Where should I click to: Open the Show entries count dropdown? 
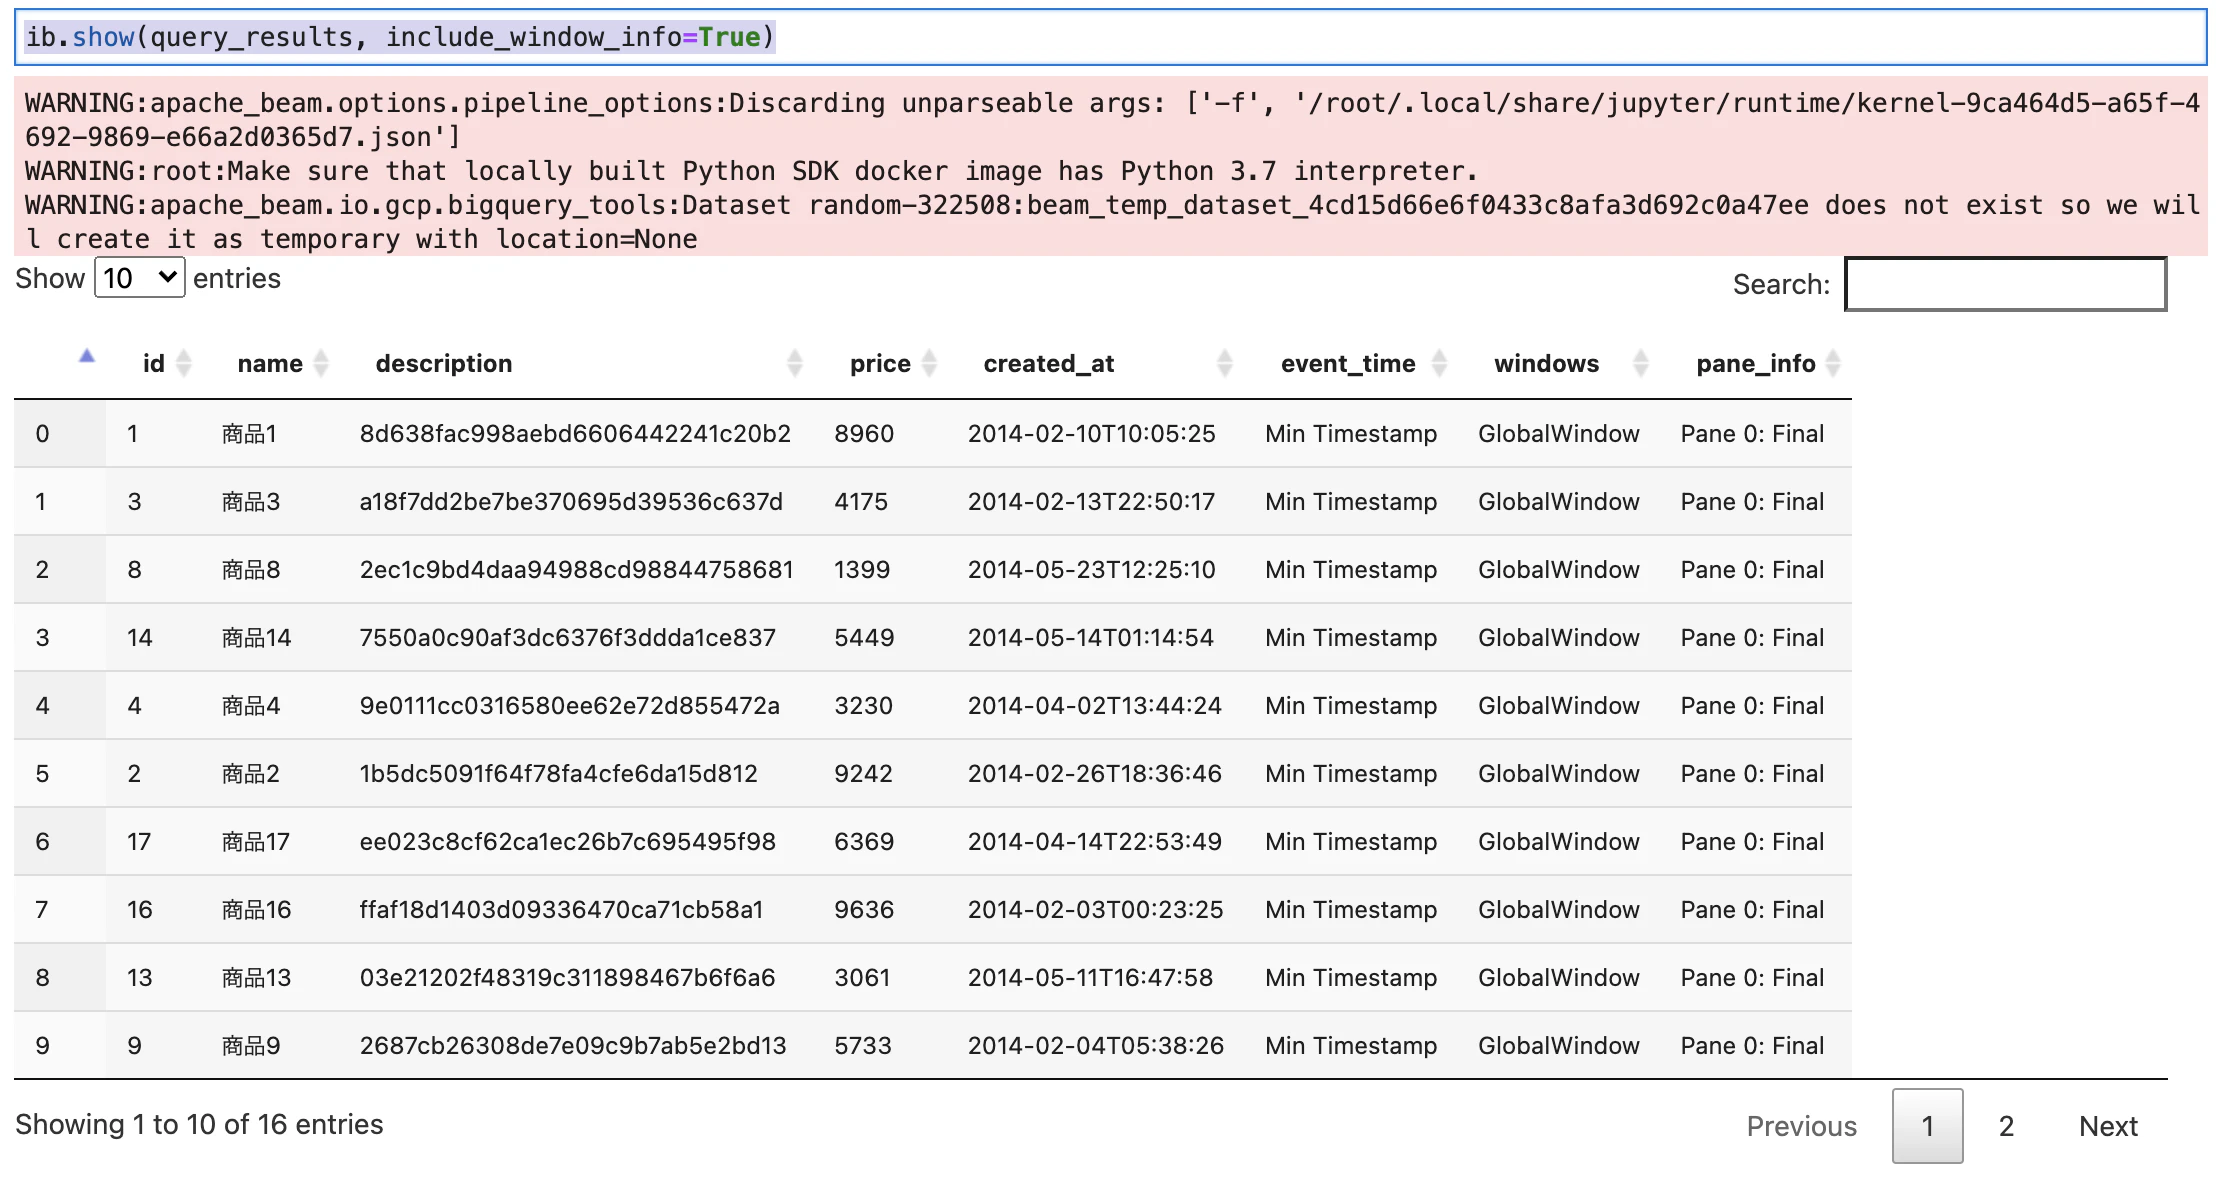140,278
